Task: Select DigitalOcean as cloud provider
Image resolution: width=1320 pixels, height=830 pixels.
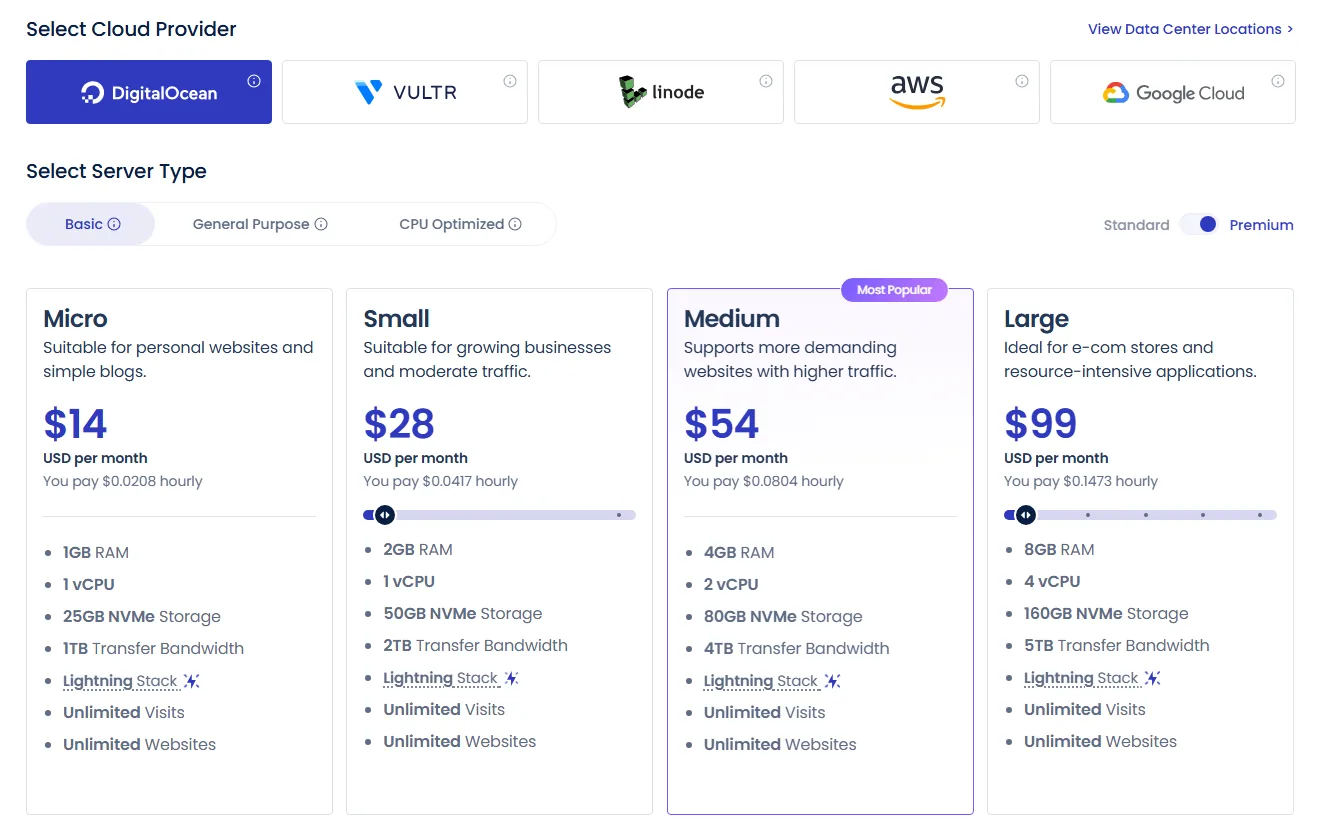Action: click(149, 92)
